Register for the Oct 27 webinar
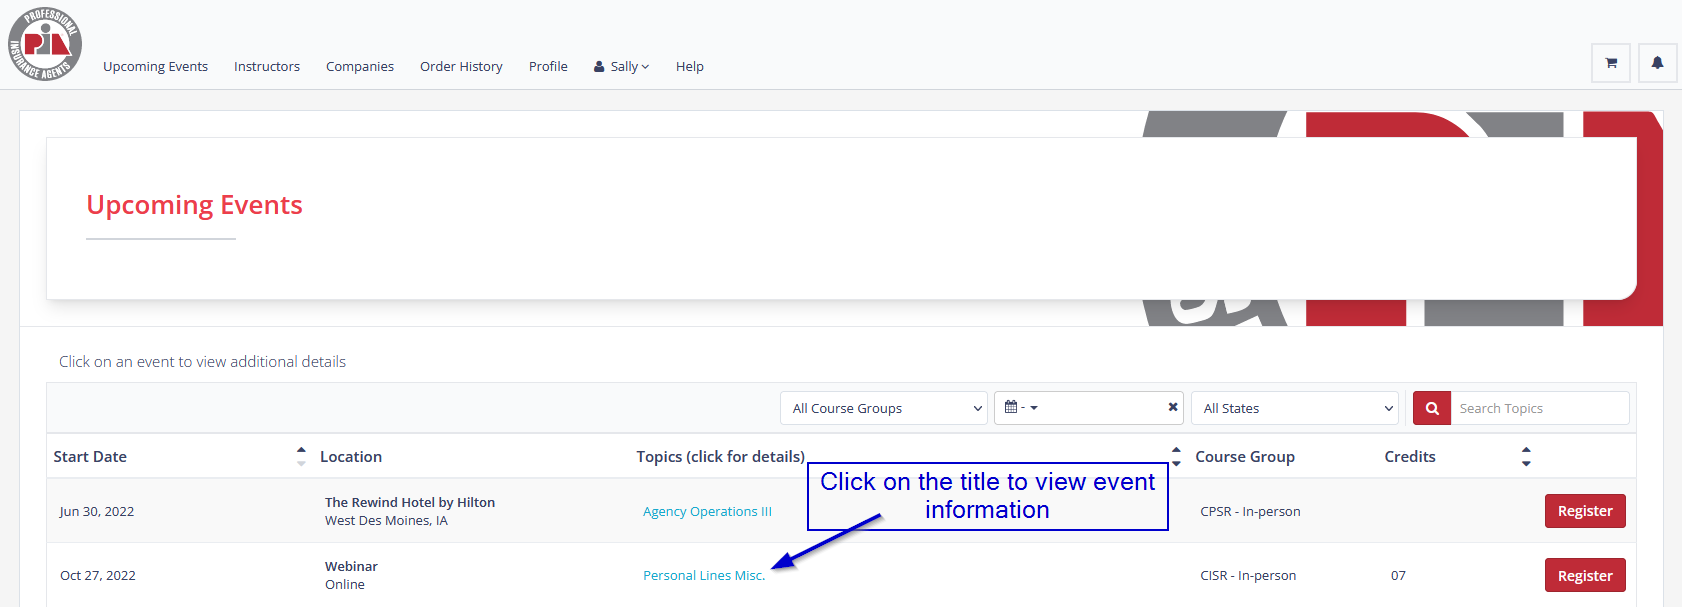 coord(1584,575)
